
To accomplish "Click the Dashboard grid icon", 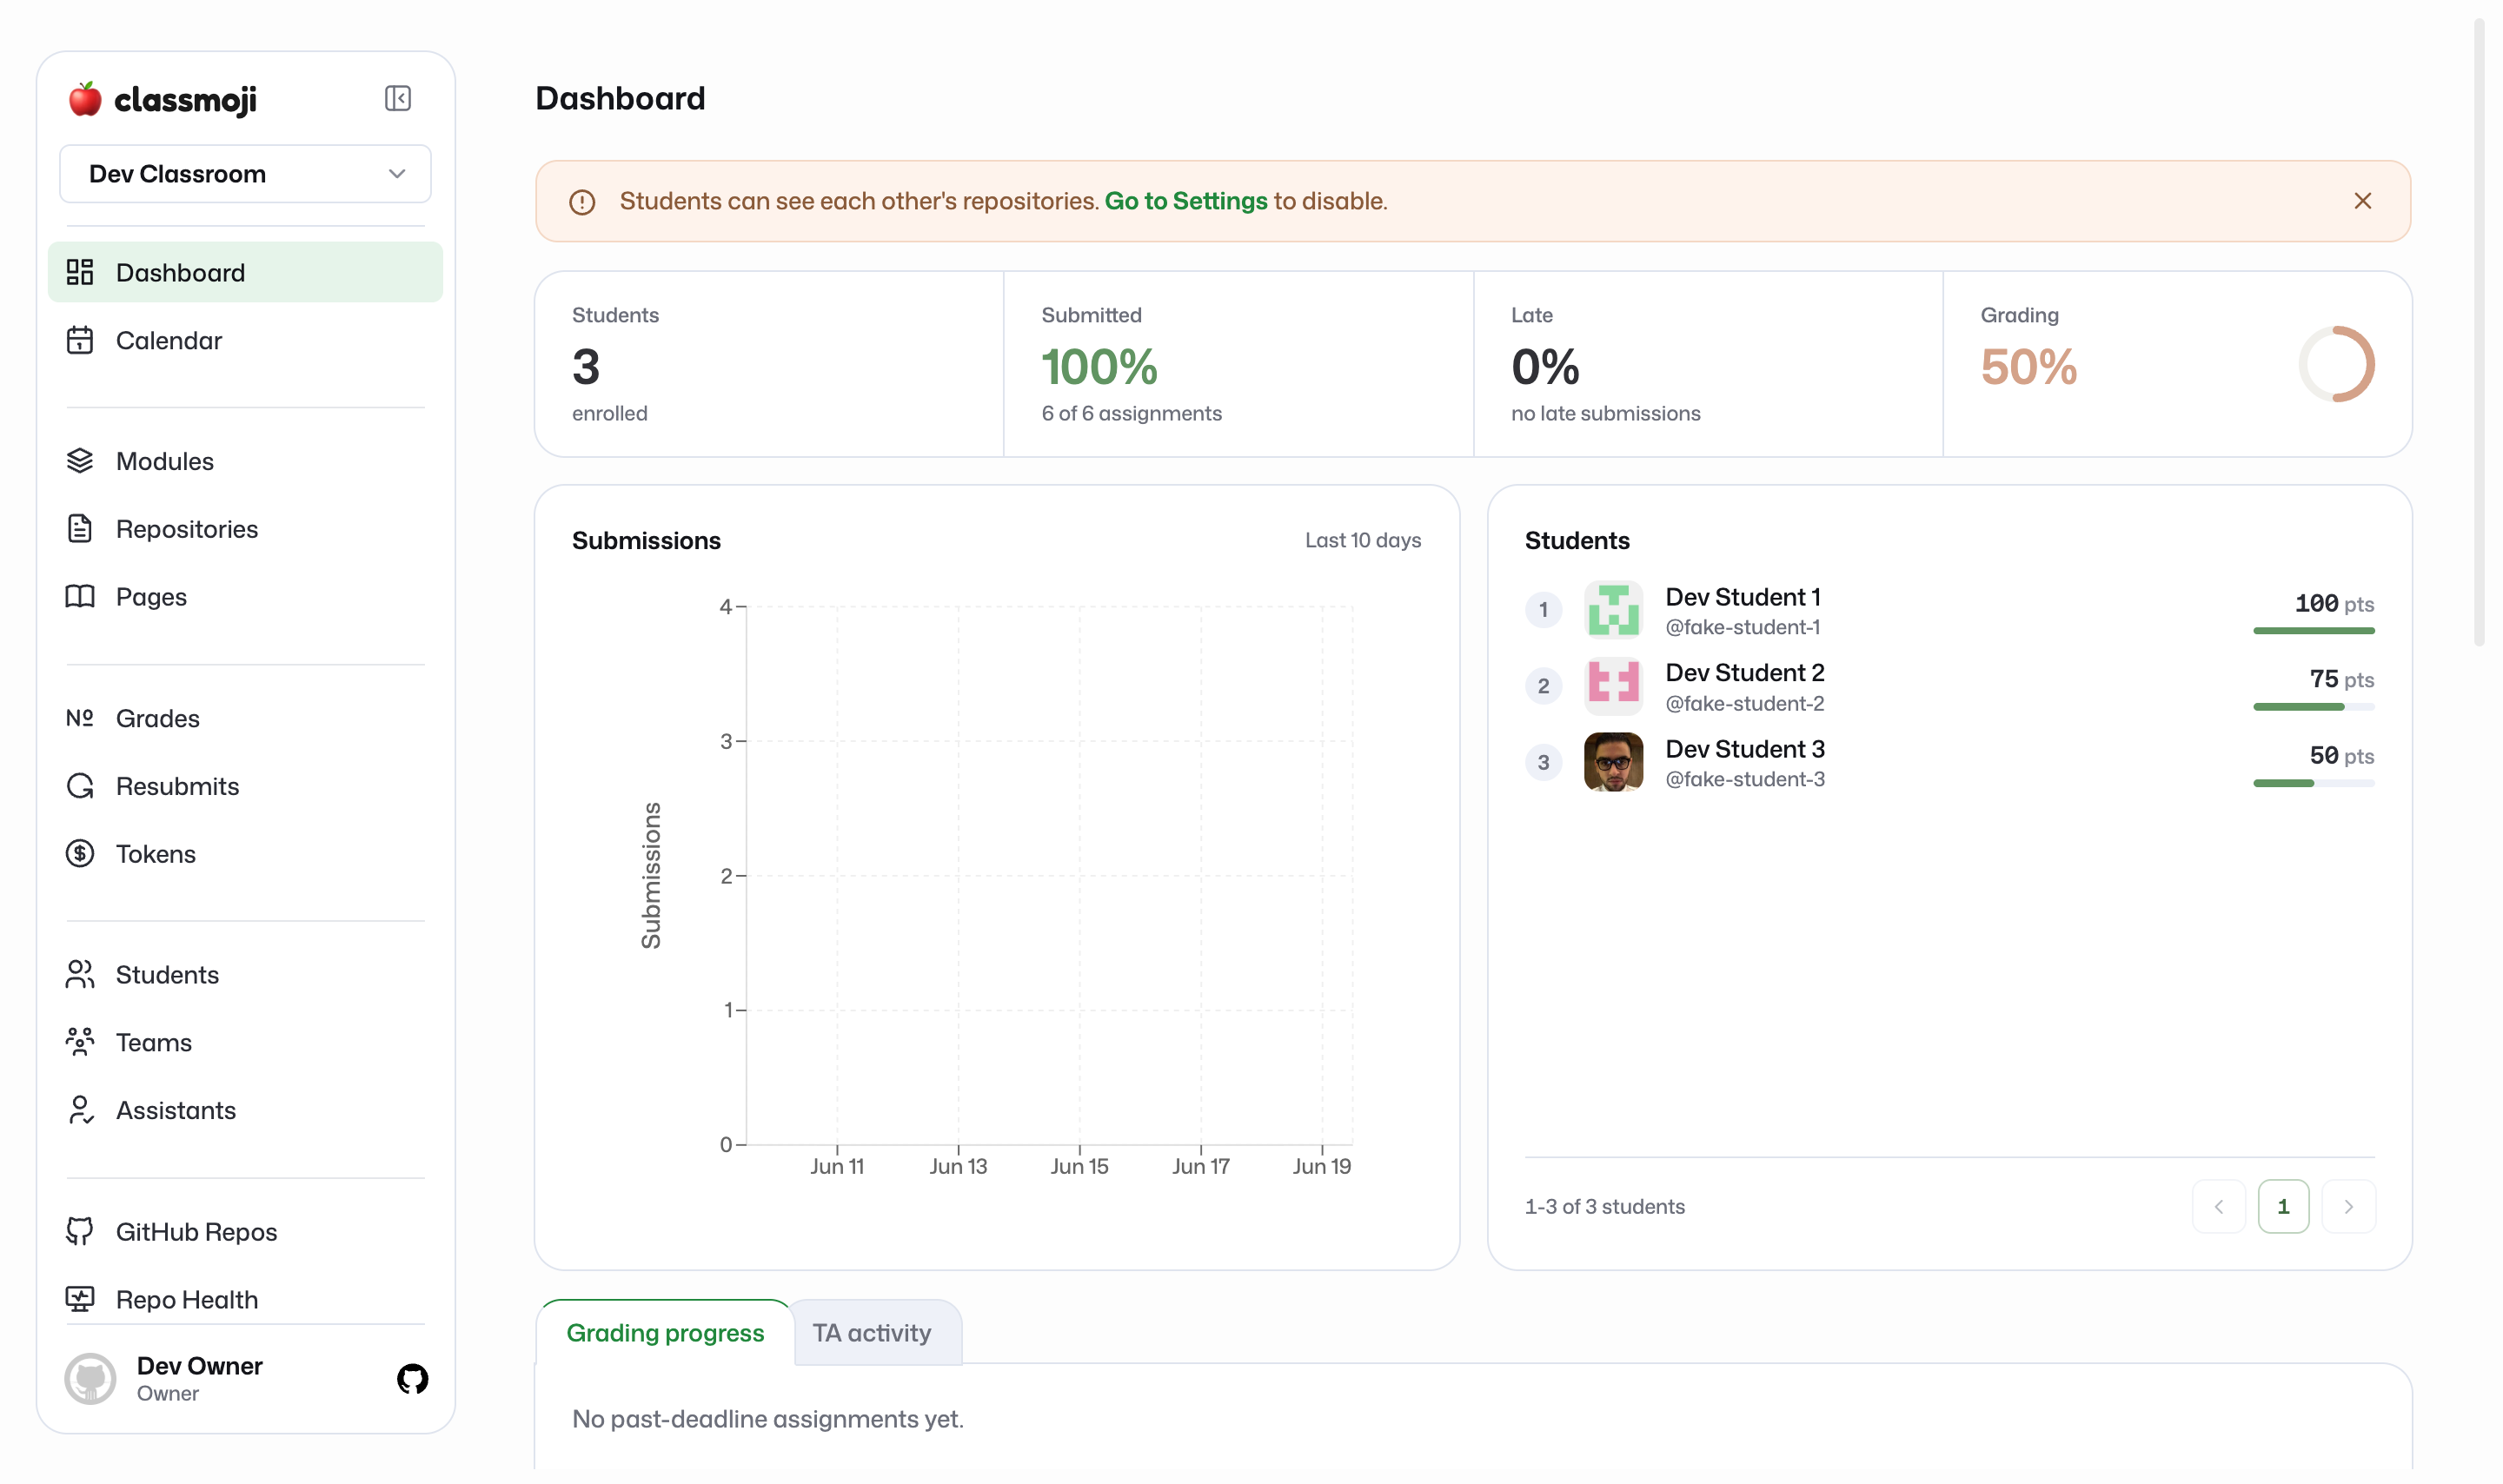I will tap(80, 273).
